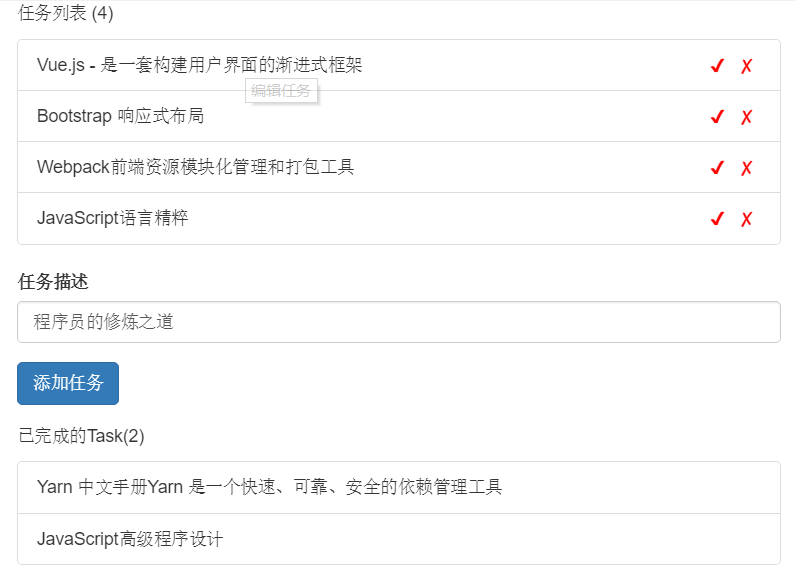This screenshot has width=795, height=573.
Task: Delete the Vue.js task with red X
Action: 746,66
